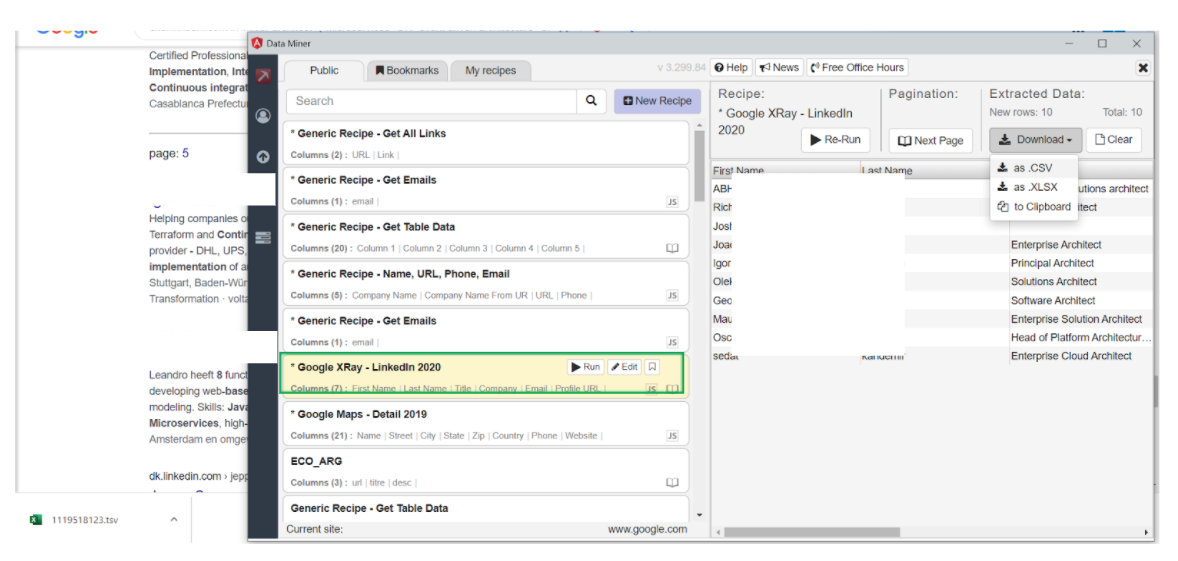Open the 1119518123.tsv downloaded file

[x=85, y=520]
